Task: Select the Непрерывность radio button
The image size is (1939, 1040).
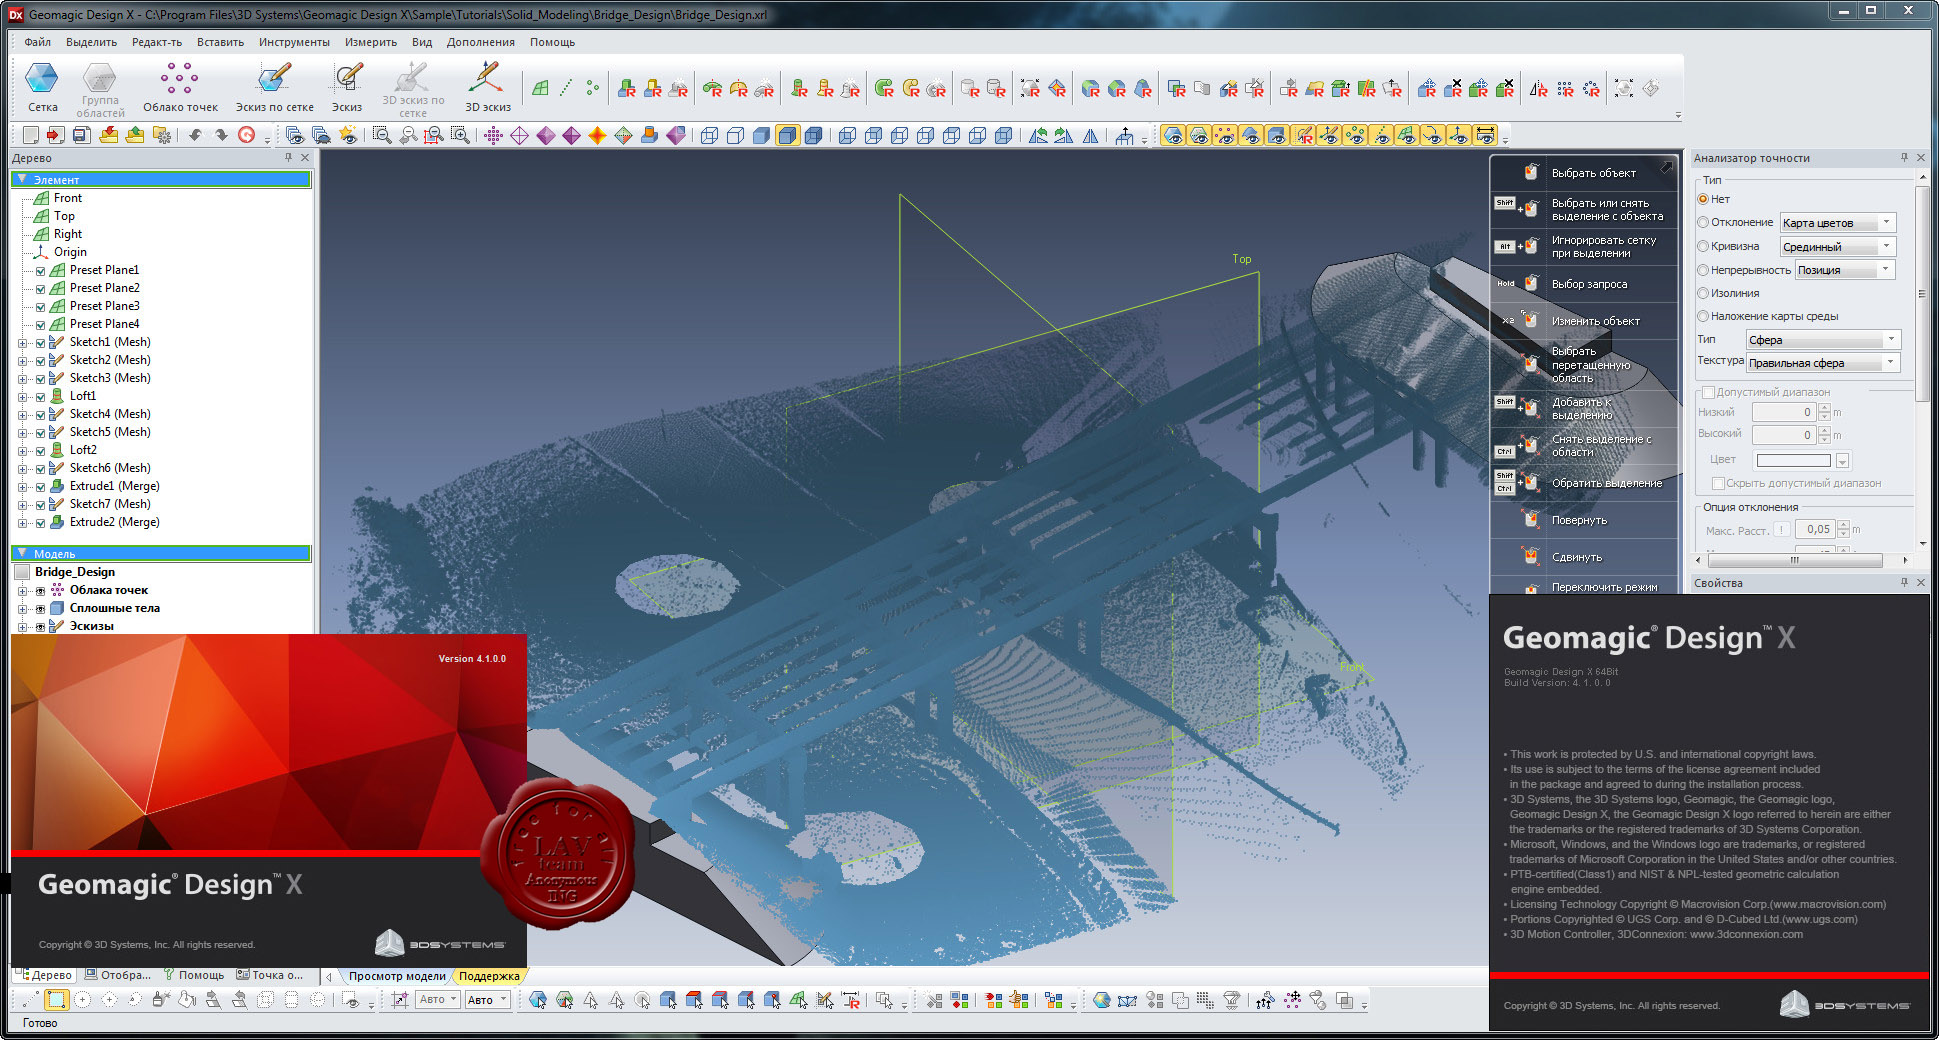Action: pos(1703,270)
